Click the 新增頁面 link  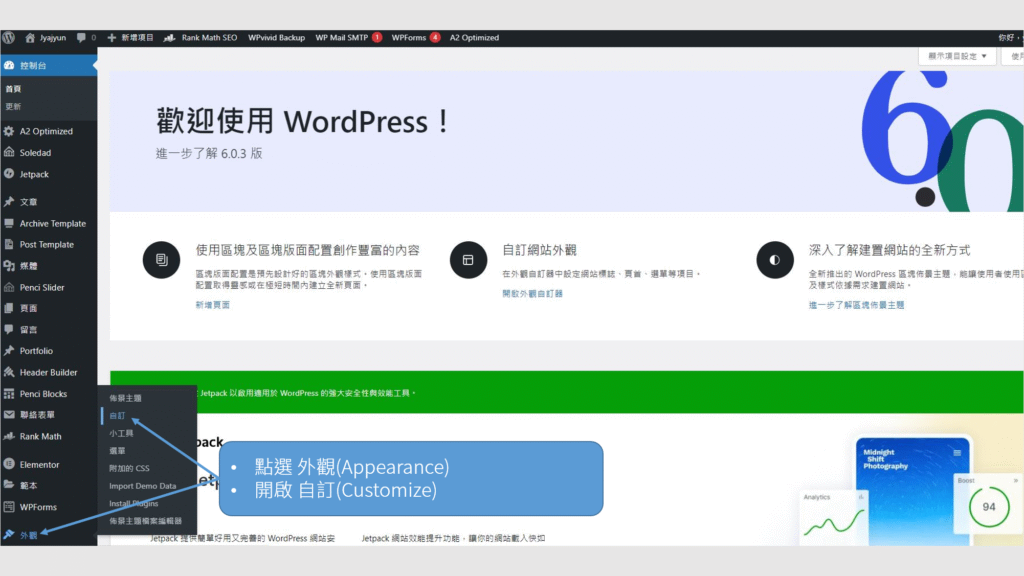(212, 305)
